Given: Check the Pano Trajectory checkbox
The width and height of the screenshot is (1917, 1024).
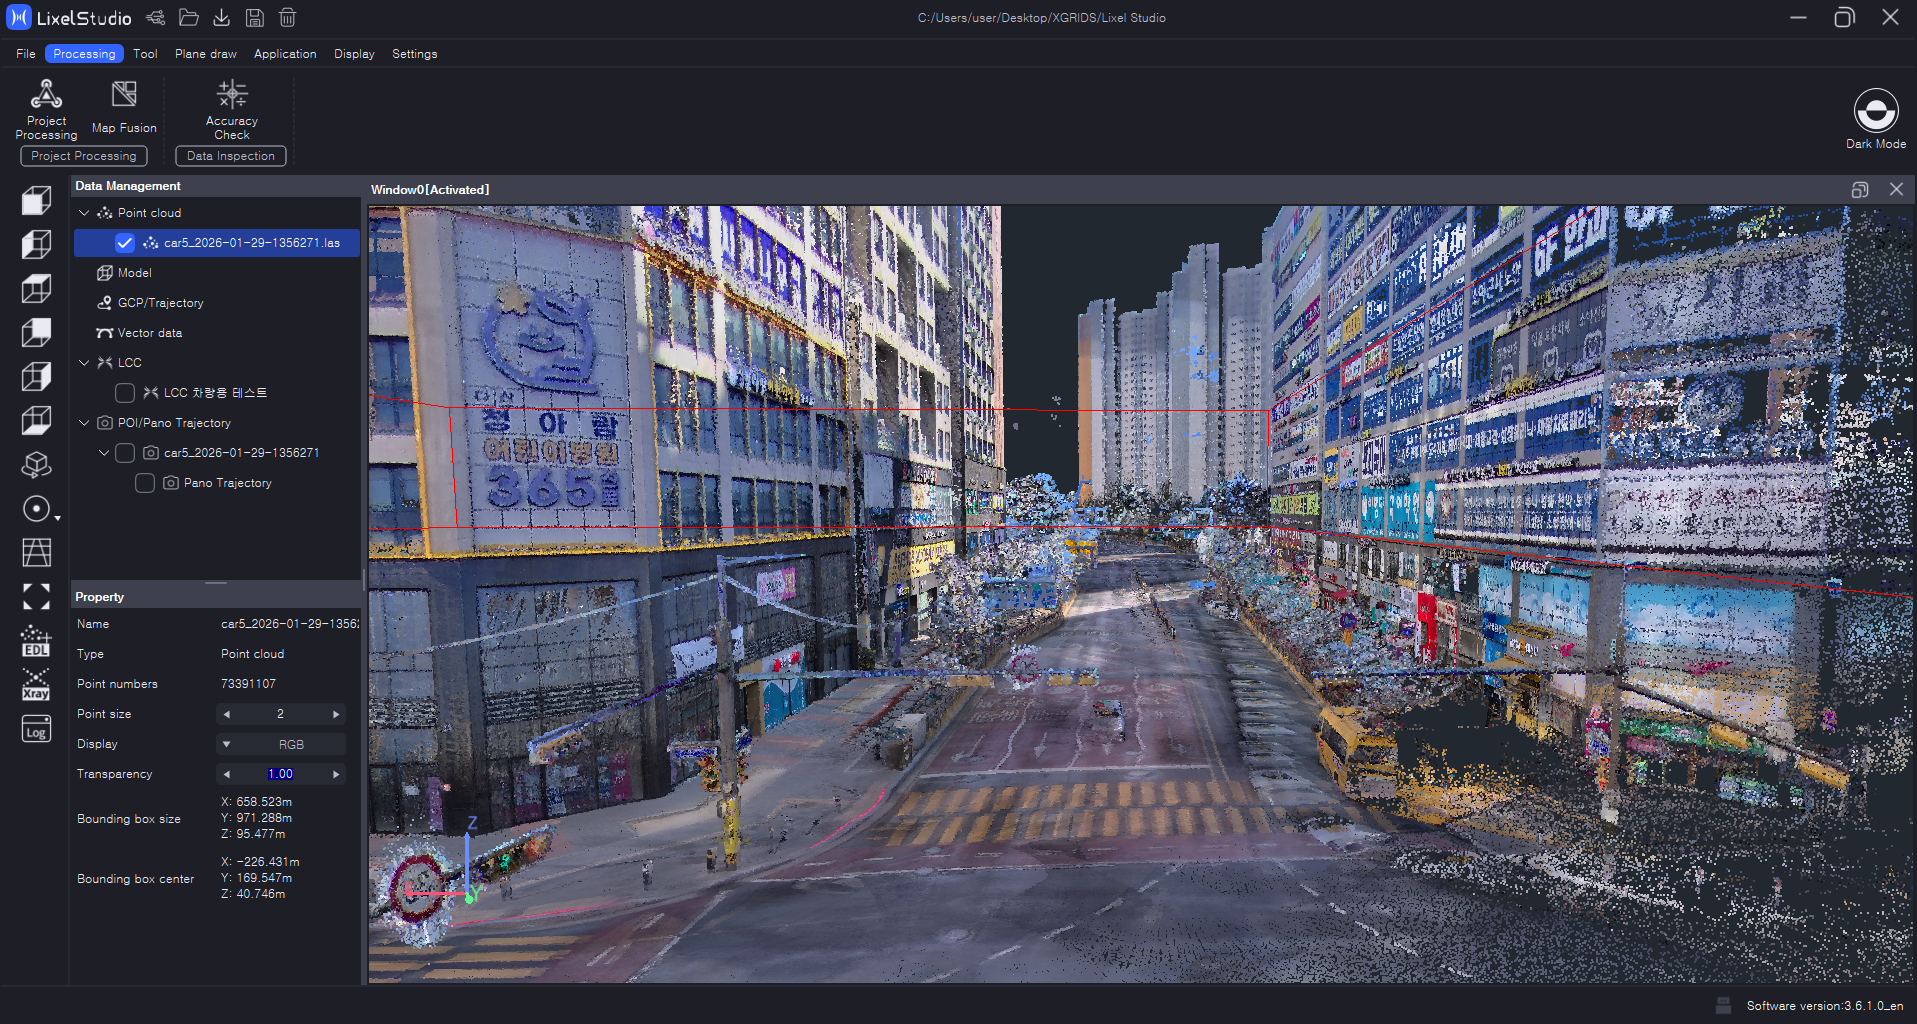Looking at the screenshot, I should coord(145,483).
